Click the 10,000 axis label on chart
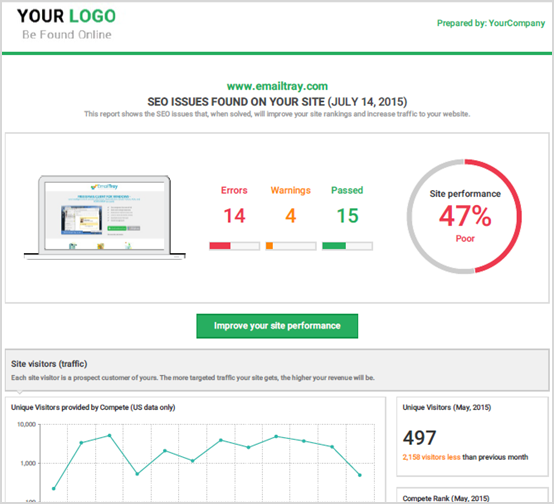Viewport: 554px width, 504px height. click(x=26, y=424)
